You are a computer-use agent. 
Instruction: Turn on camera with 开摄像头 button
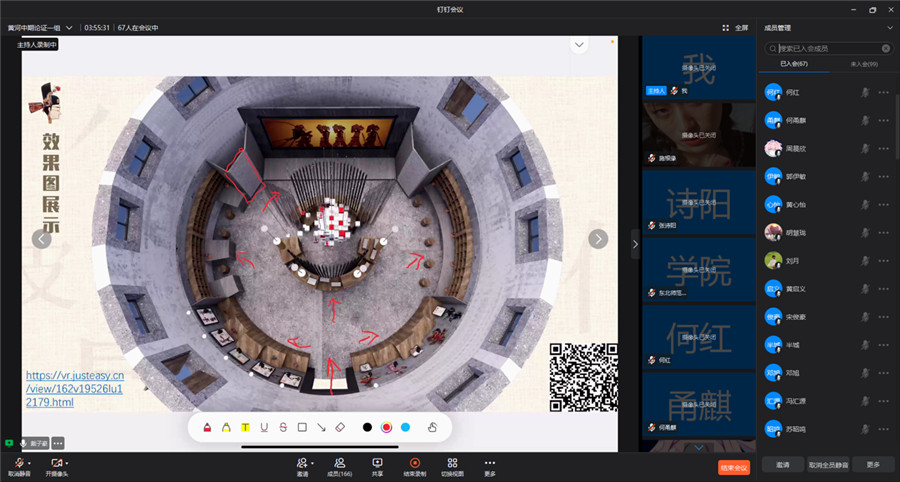(x=56, y=467)
